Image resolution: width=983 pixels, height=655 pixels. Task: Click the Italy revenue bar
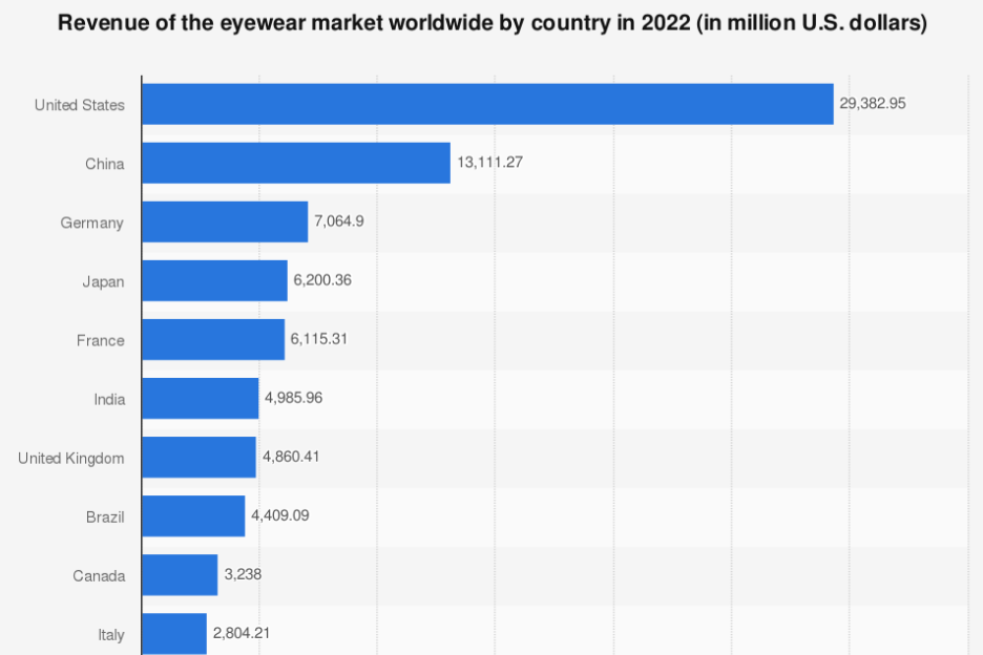click(x=174, y=634)
